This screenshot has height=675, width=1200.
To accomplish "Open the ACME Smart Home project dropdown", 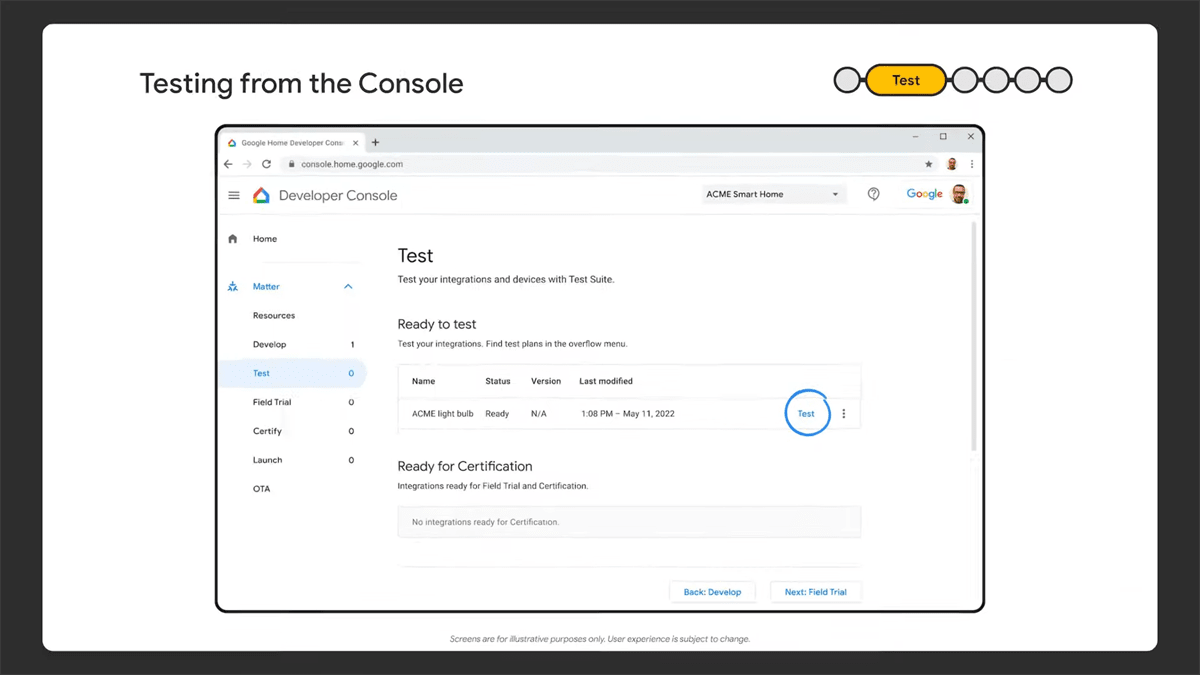I will tap(773, 194).
